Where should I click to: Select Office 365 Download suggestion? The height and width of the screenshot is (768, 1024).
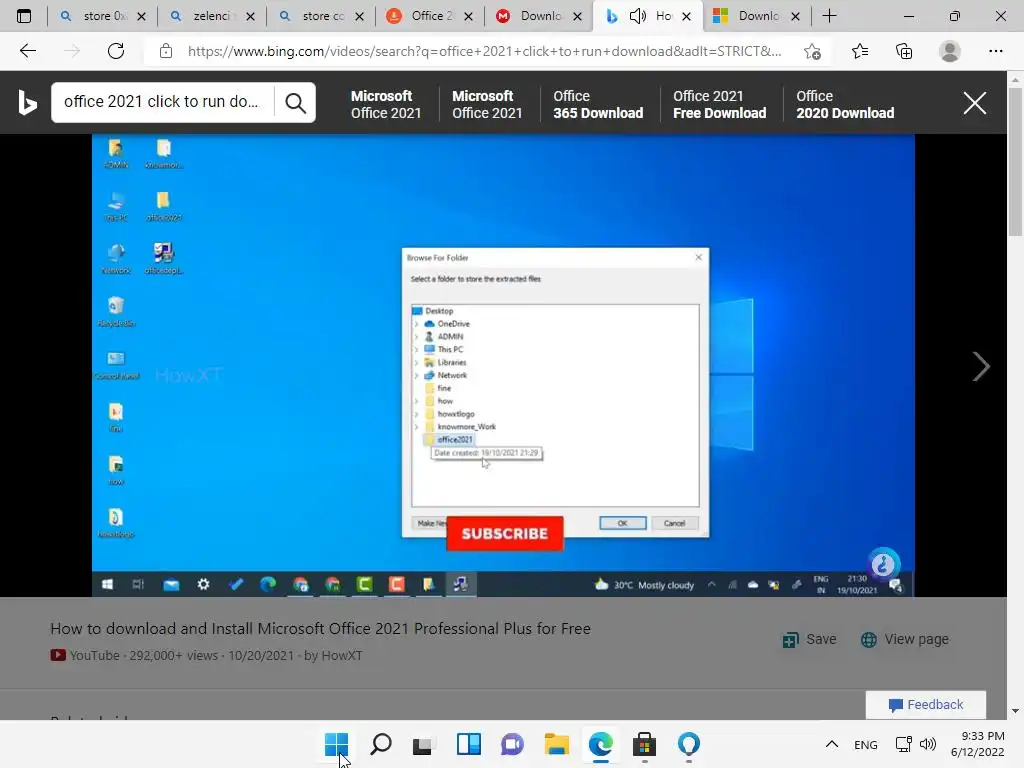[598, 104]
